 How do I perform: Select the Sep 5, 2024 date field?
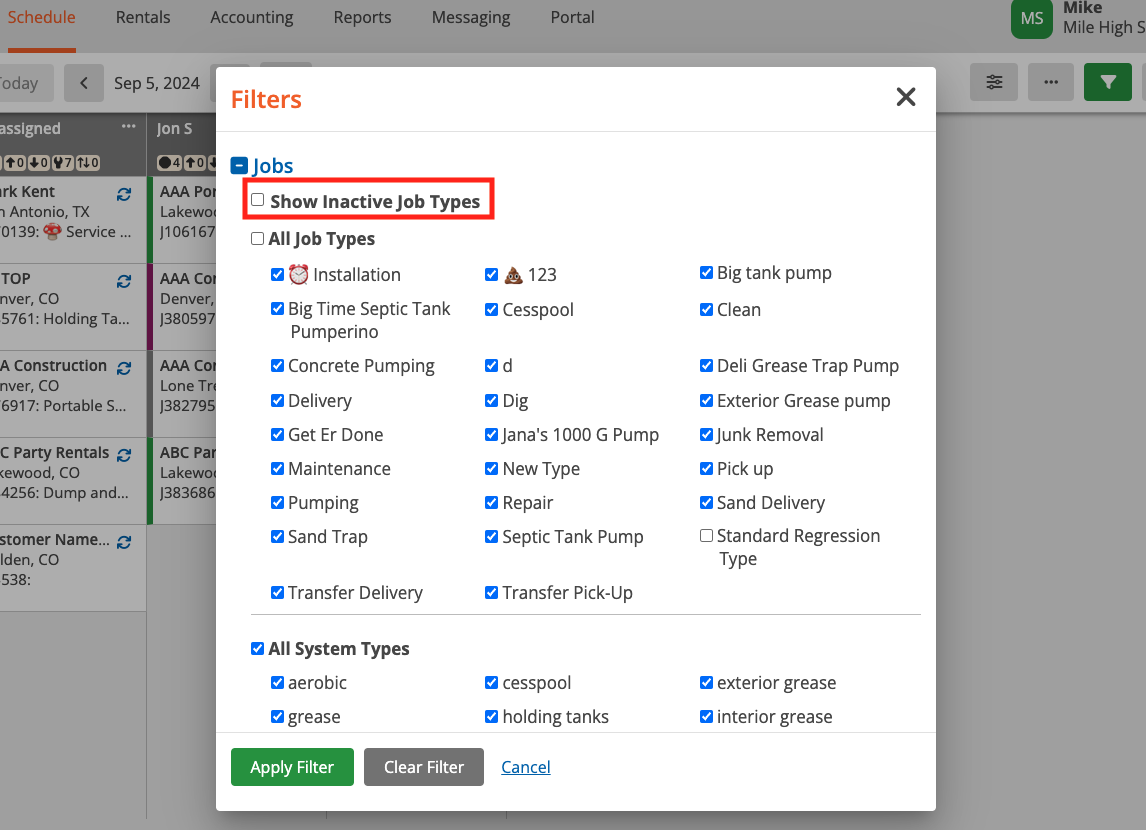tap(156, 83)
